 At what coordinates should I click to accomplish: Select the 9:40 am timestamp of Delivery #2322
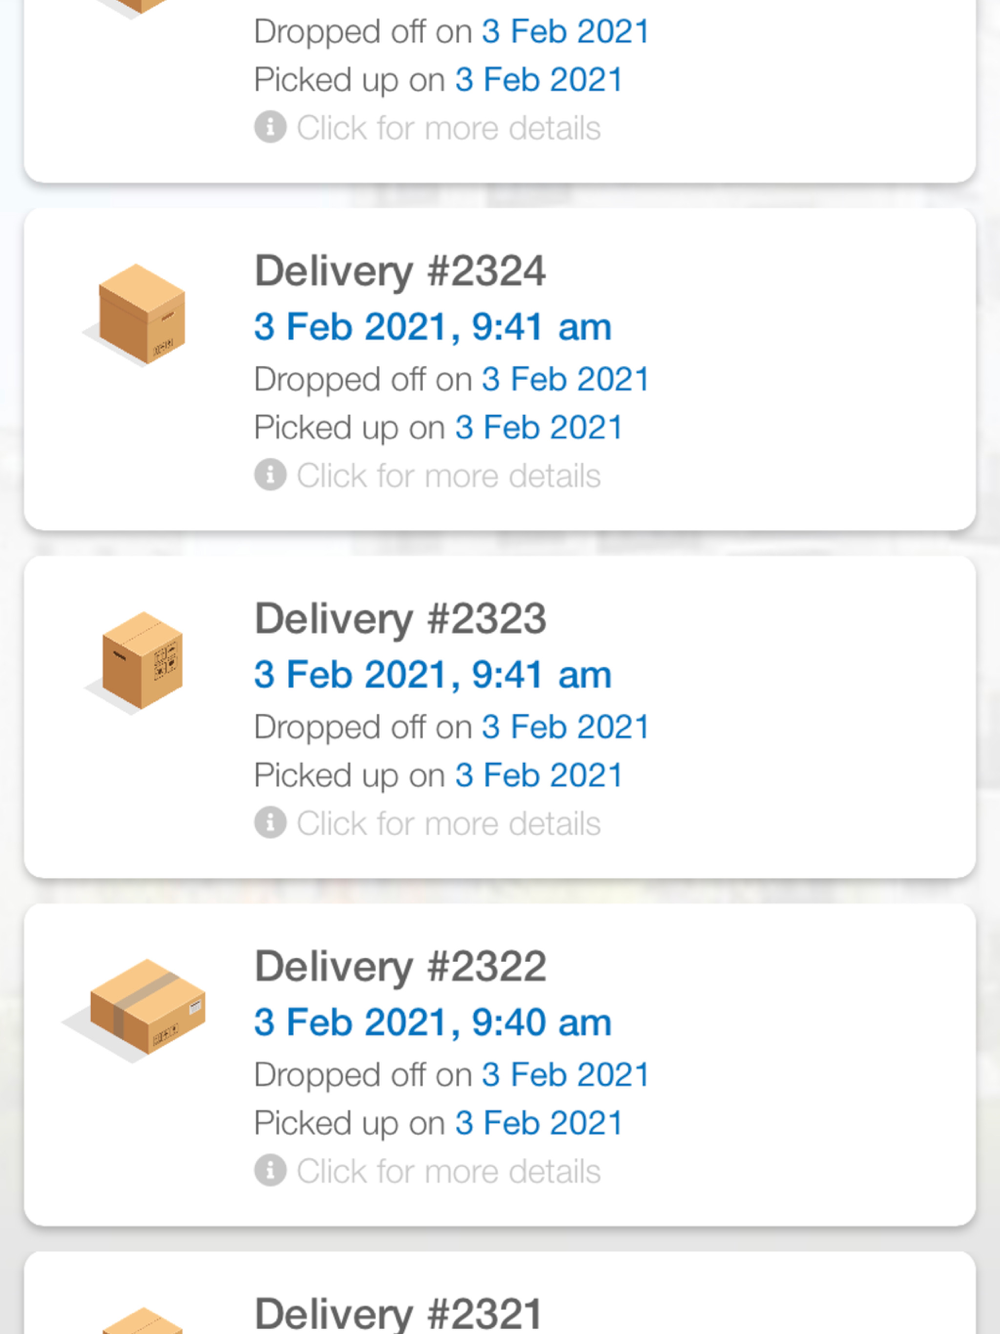433,1023
